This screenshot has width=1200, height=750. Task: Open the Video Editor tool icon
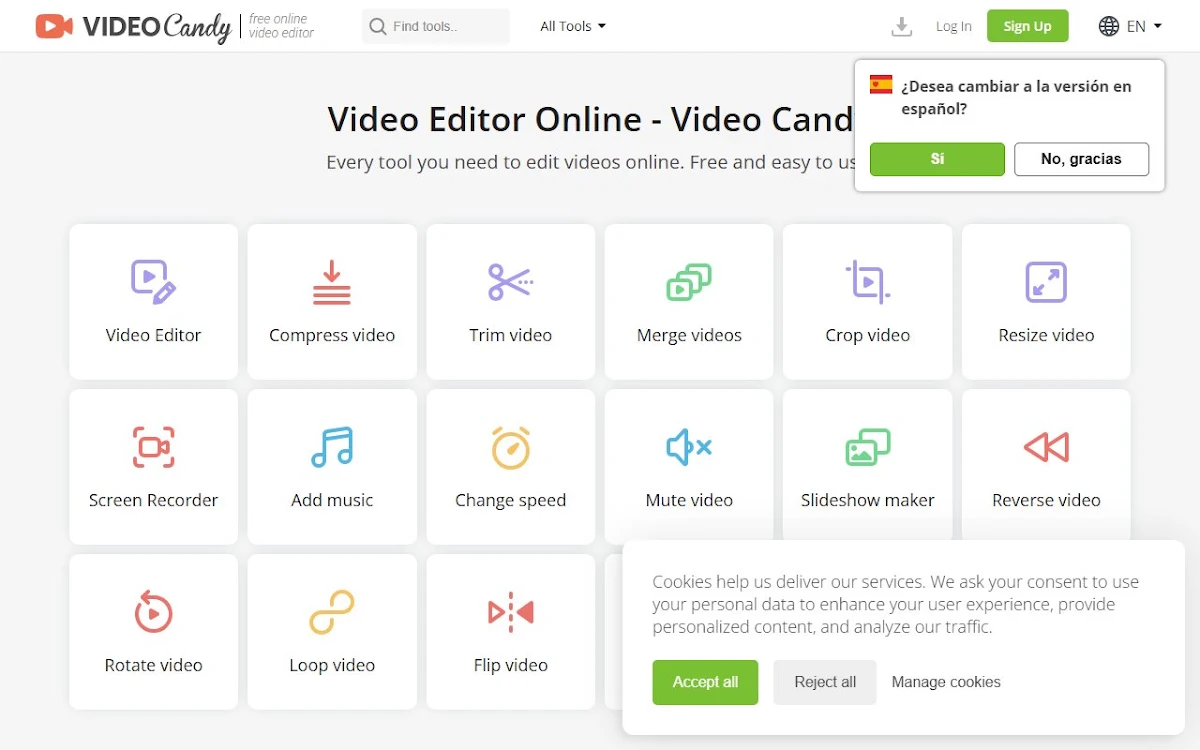click(153, 281)
